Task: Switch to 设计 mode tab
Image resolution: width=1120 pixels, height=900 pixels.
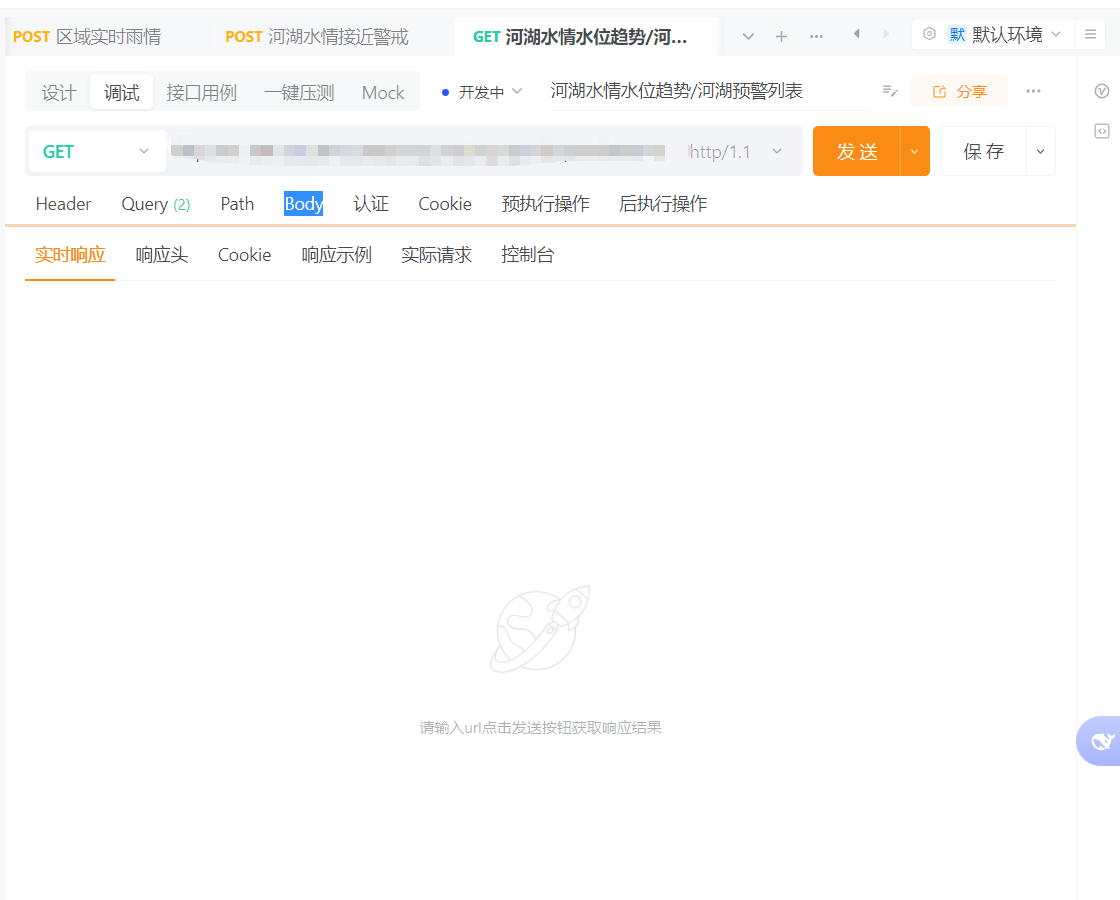Action: pos(59,93)
